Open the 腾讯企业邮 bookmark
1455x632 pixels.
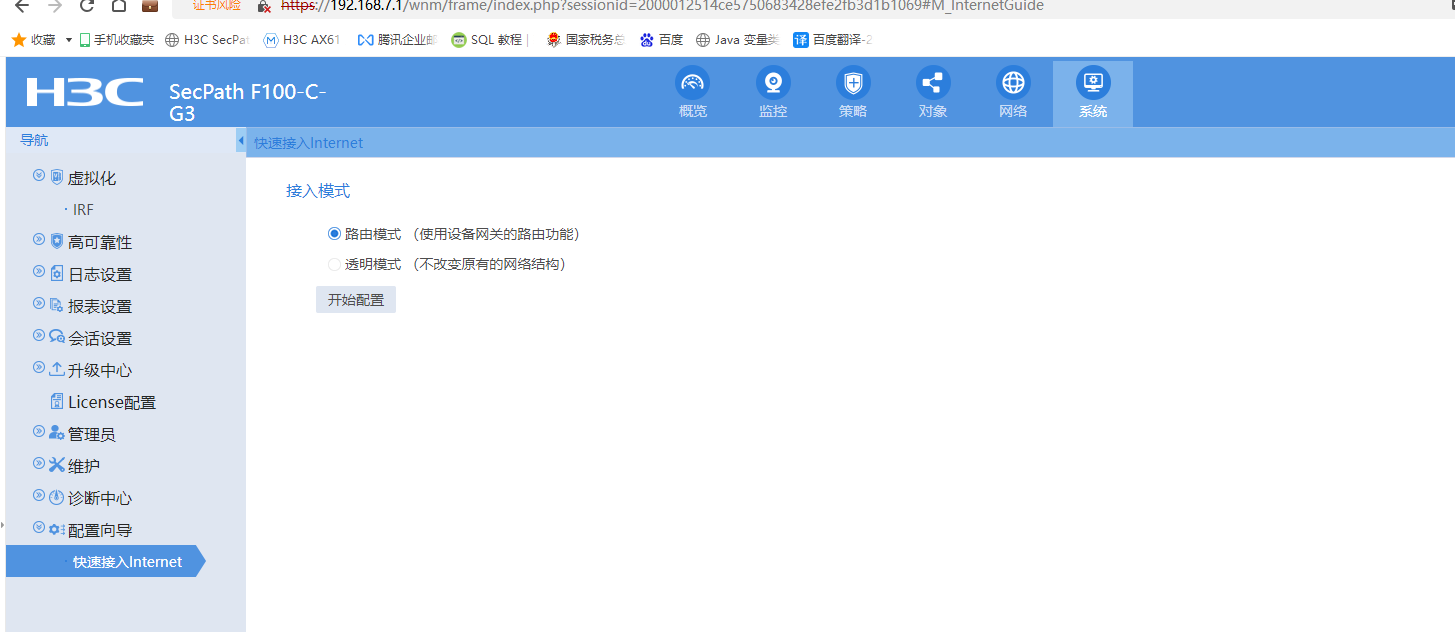click(x=397, y=40)
